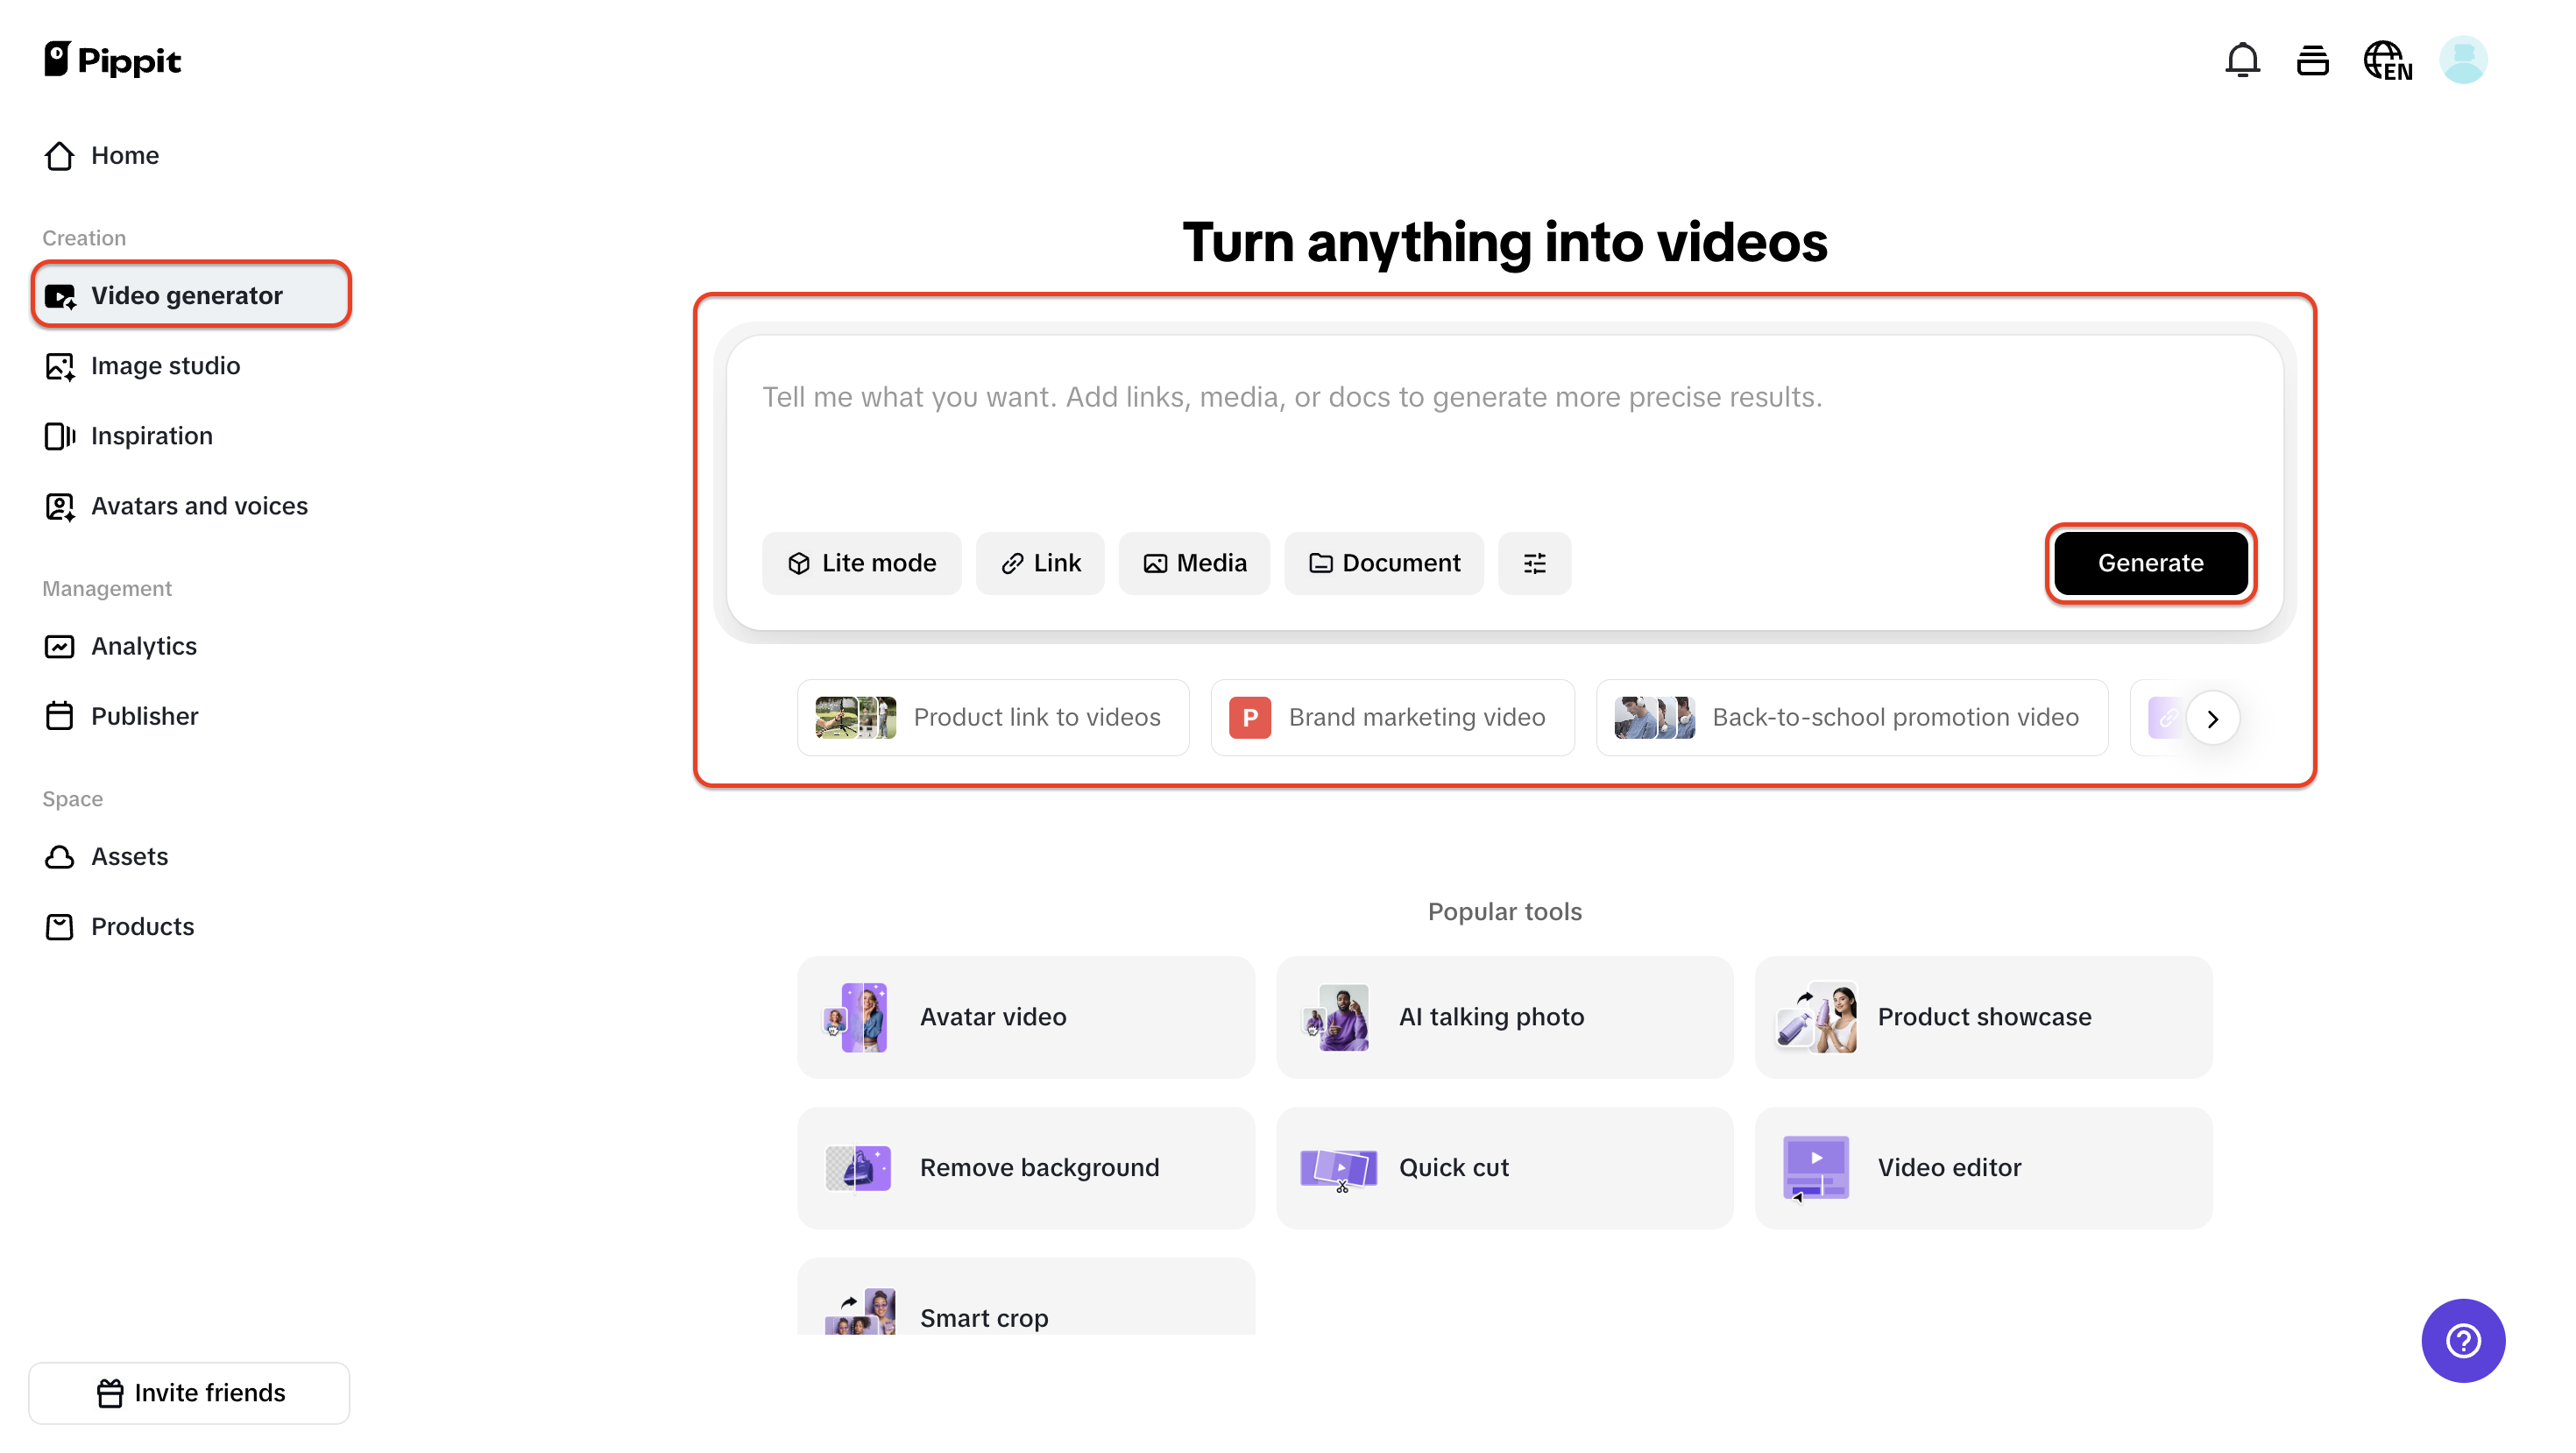Click the profile avatar in the top bar

[x=2463, y=60]
